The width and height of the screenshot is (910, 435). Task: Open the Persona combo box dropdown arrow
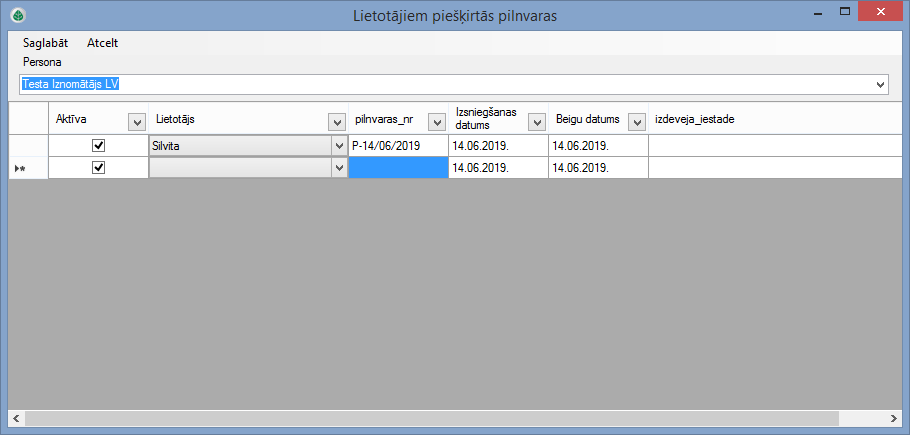[x=881, y=85]
